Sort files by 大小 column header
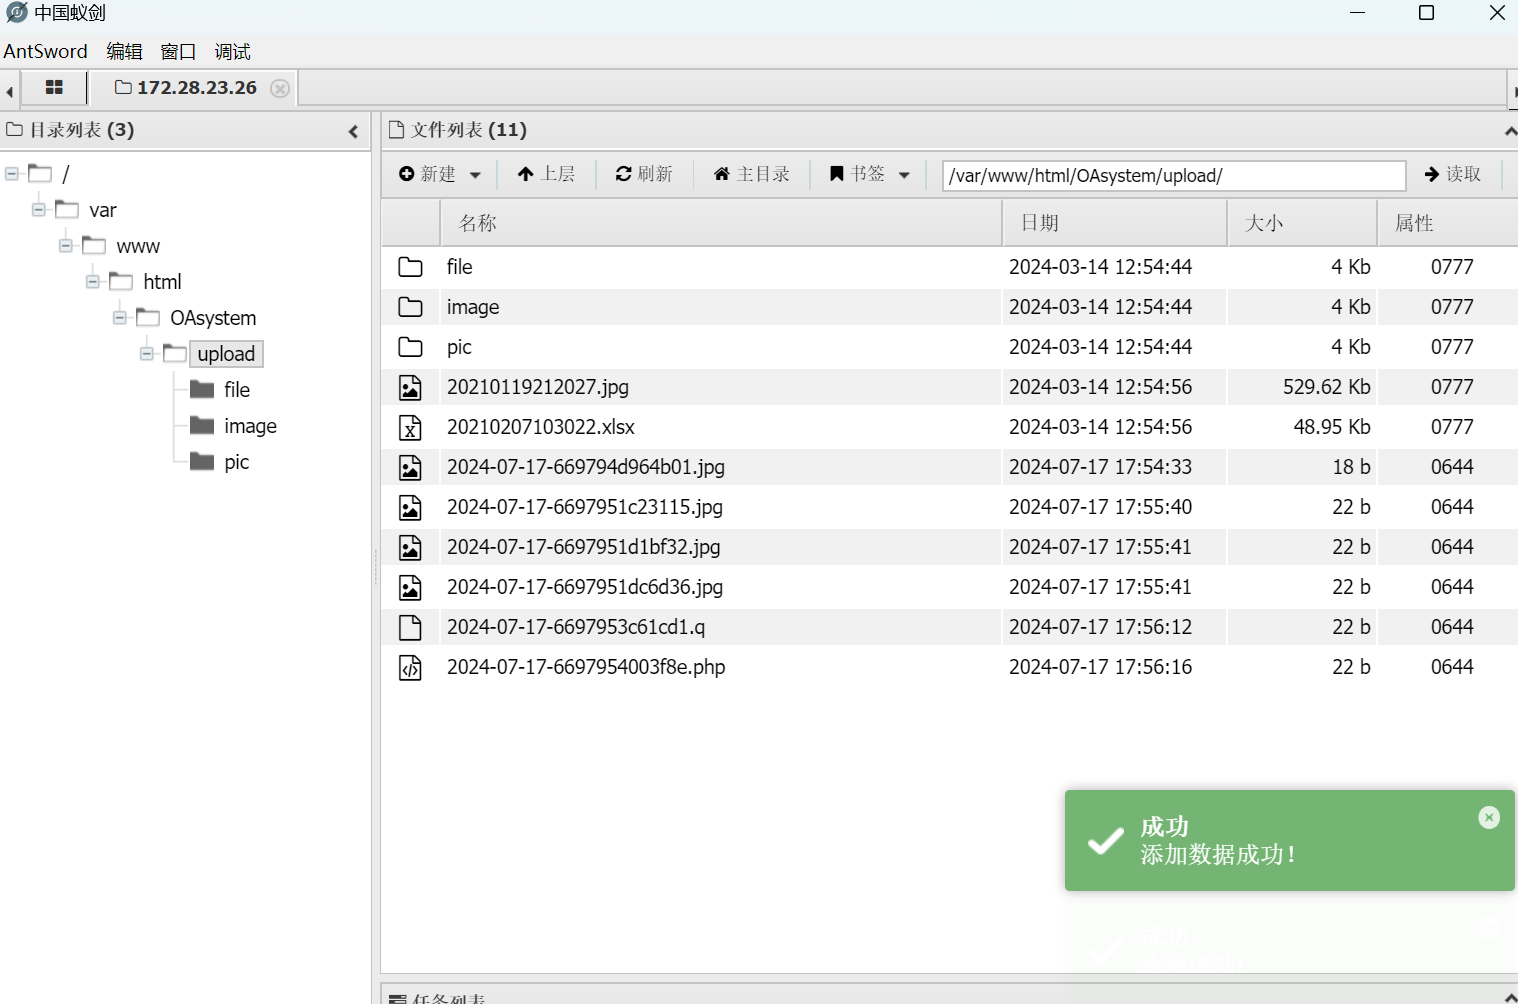The width and height of the screenshot is (1518, 1004). point(1302,223)
